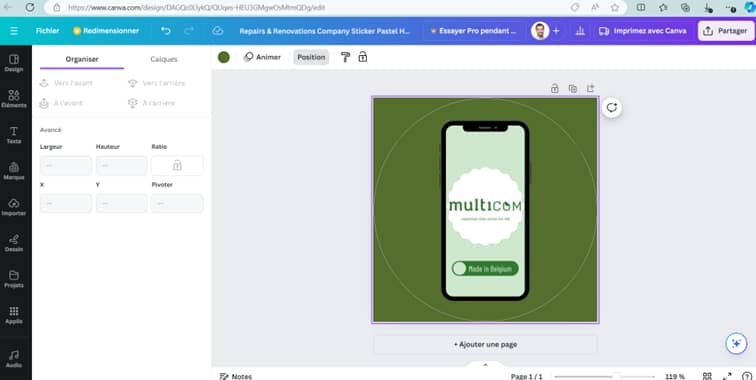Image resolution: width=756 pixels, height=380 pixels.
Task: Click the Pivoter rotation field
Action: (177, 204)
